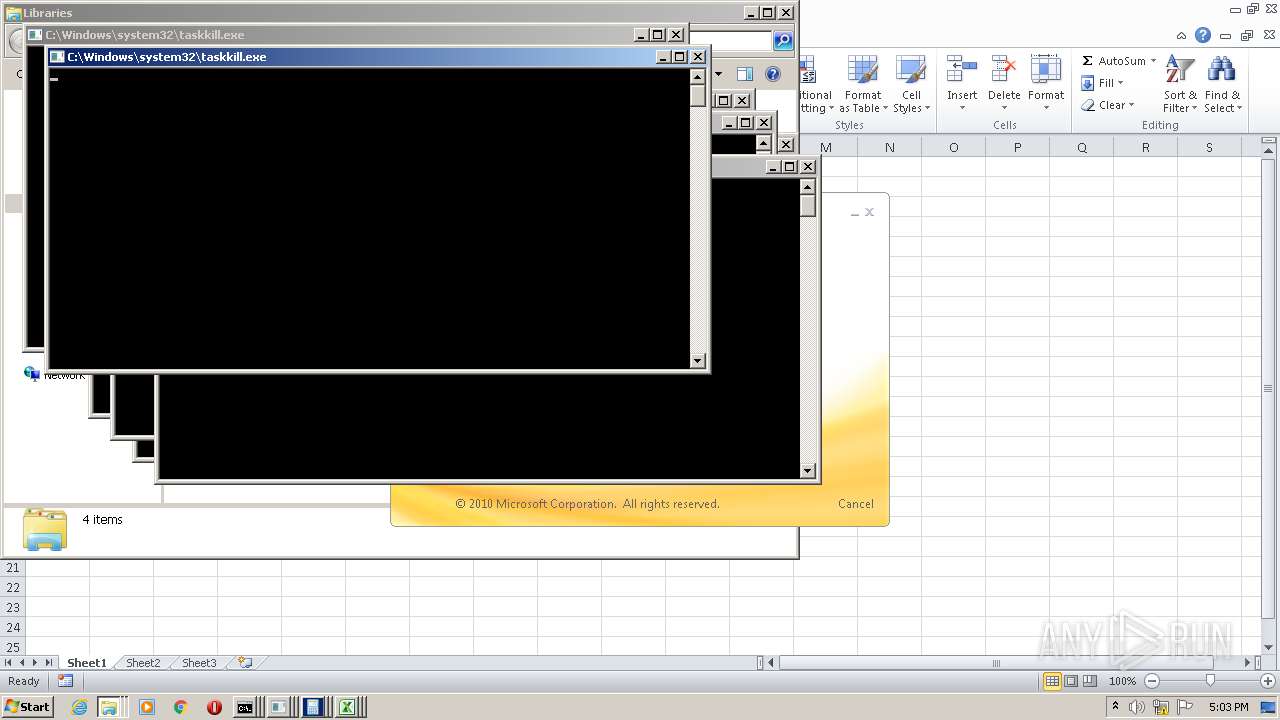This screenshot has width=1280, height=720.
Task: Expand the Fill dropdown arrow
Action: pyautogui.click(x=1120, y=83)
